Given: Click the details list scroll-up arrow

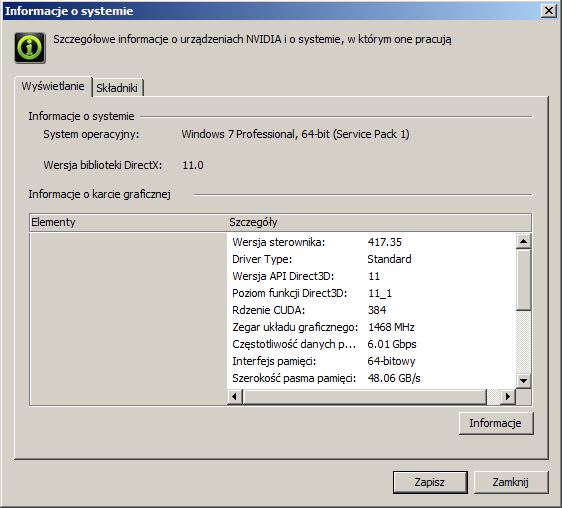Looking at the screenshot, I should click(x=523, y=241).
